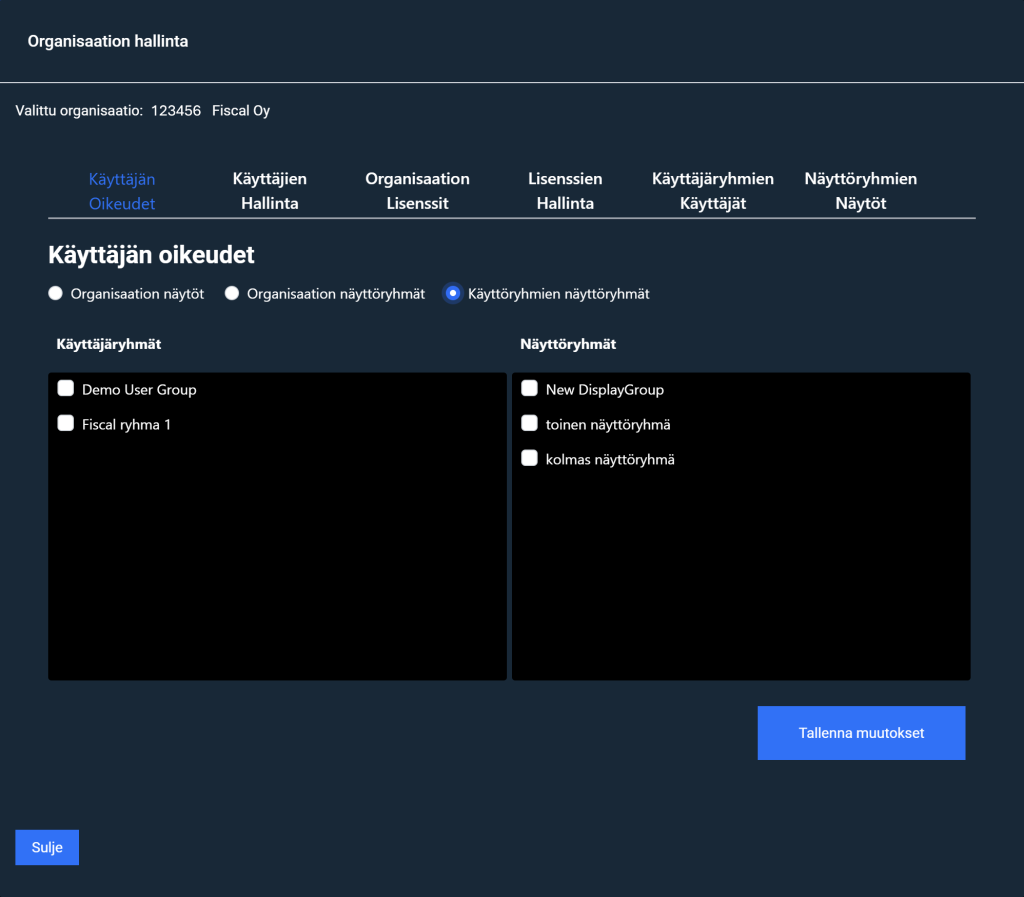Click the Organisaation hallinta page title
The width and height of the screenshot is (1024, 897).
(x=108, y=42)
